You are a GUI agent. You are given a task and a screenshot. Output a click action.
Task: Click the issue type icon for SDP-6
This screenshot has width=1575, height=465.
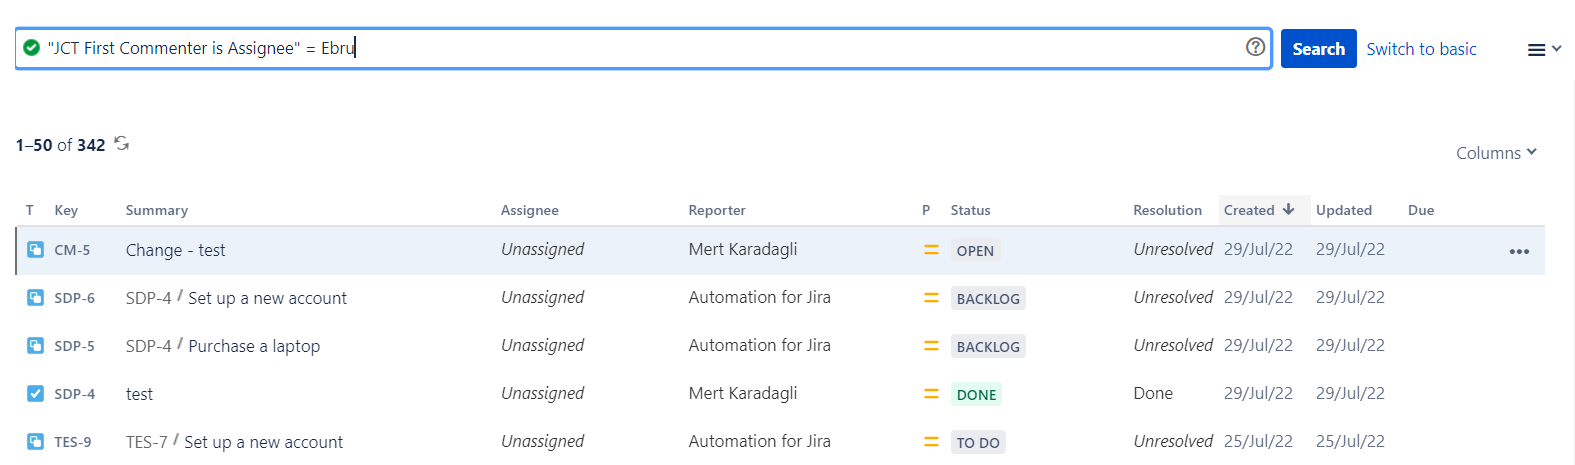pos(35,298)
